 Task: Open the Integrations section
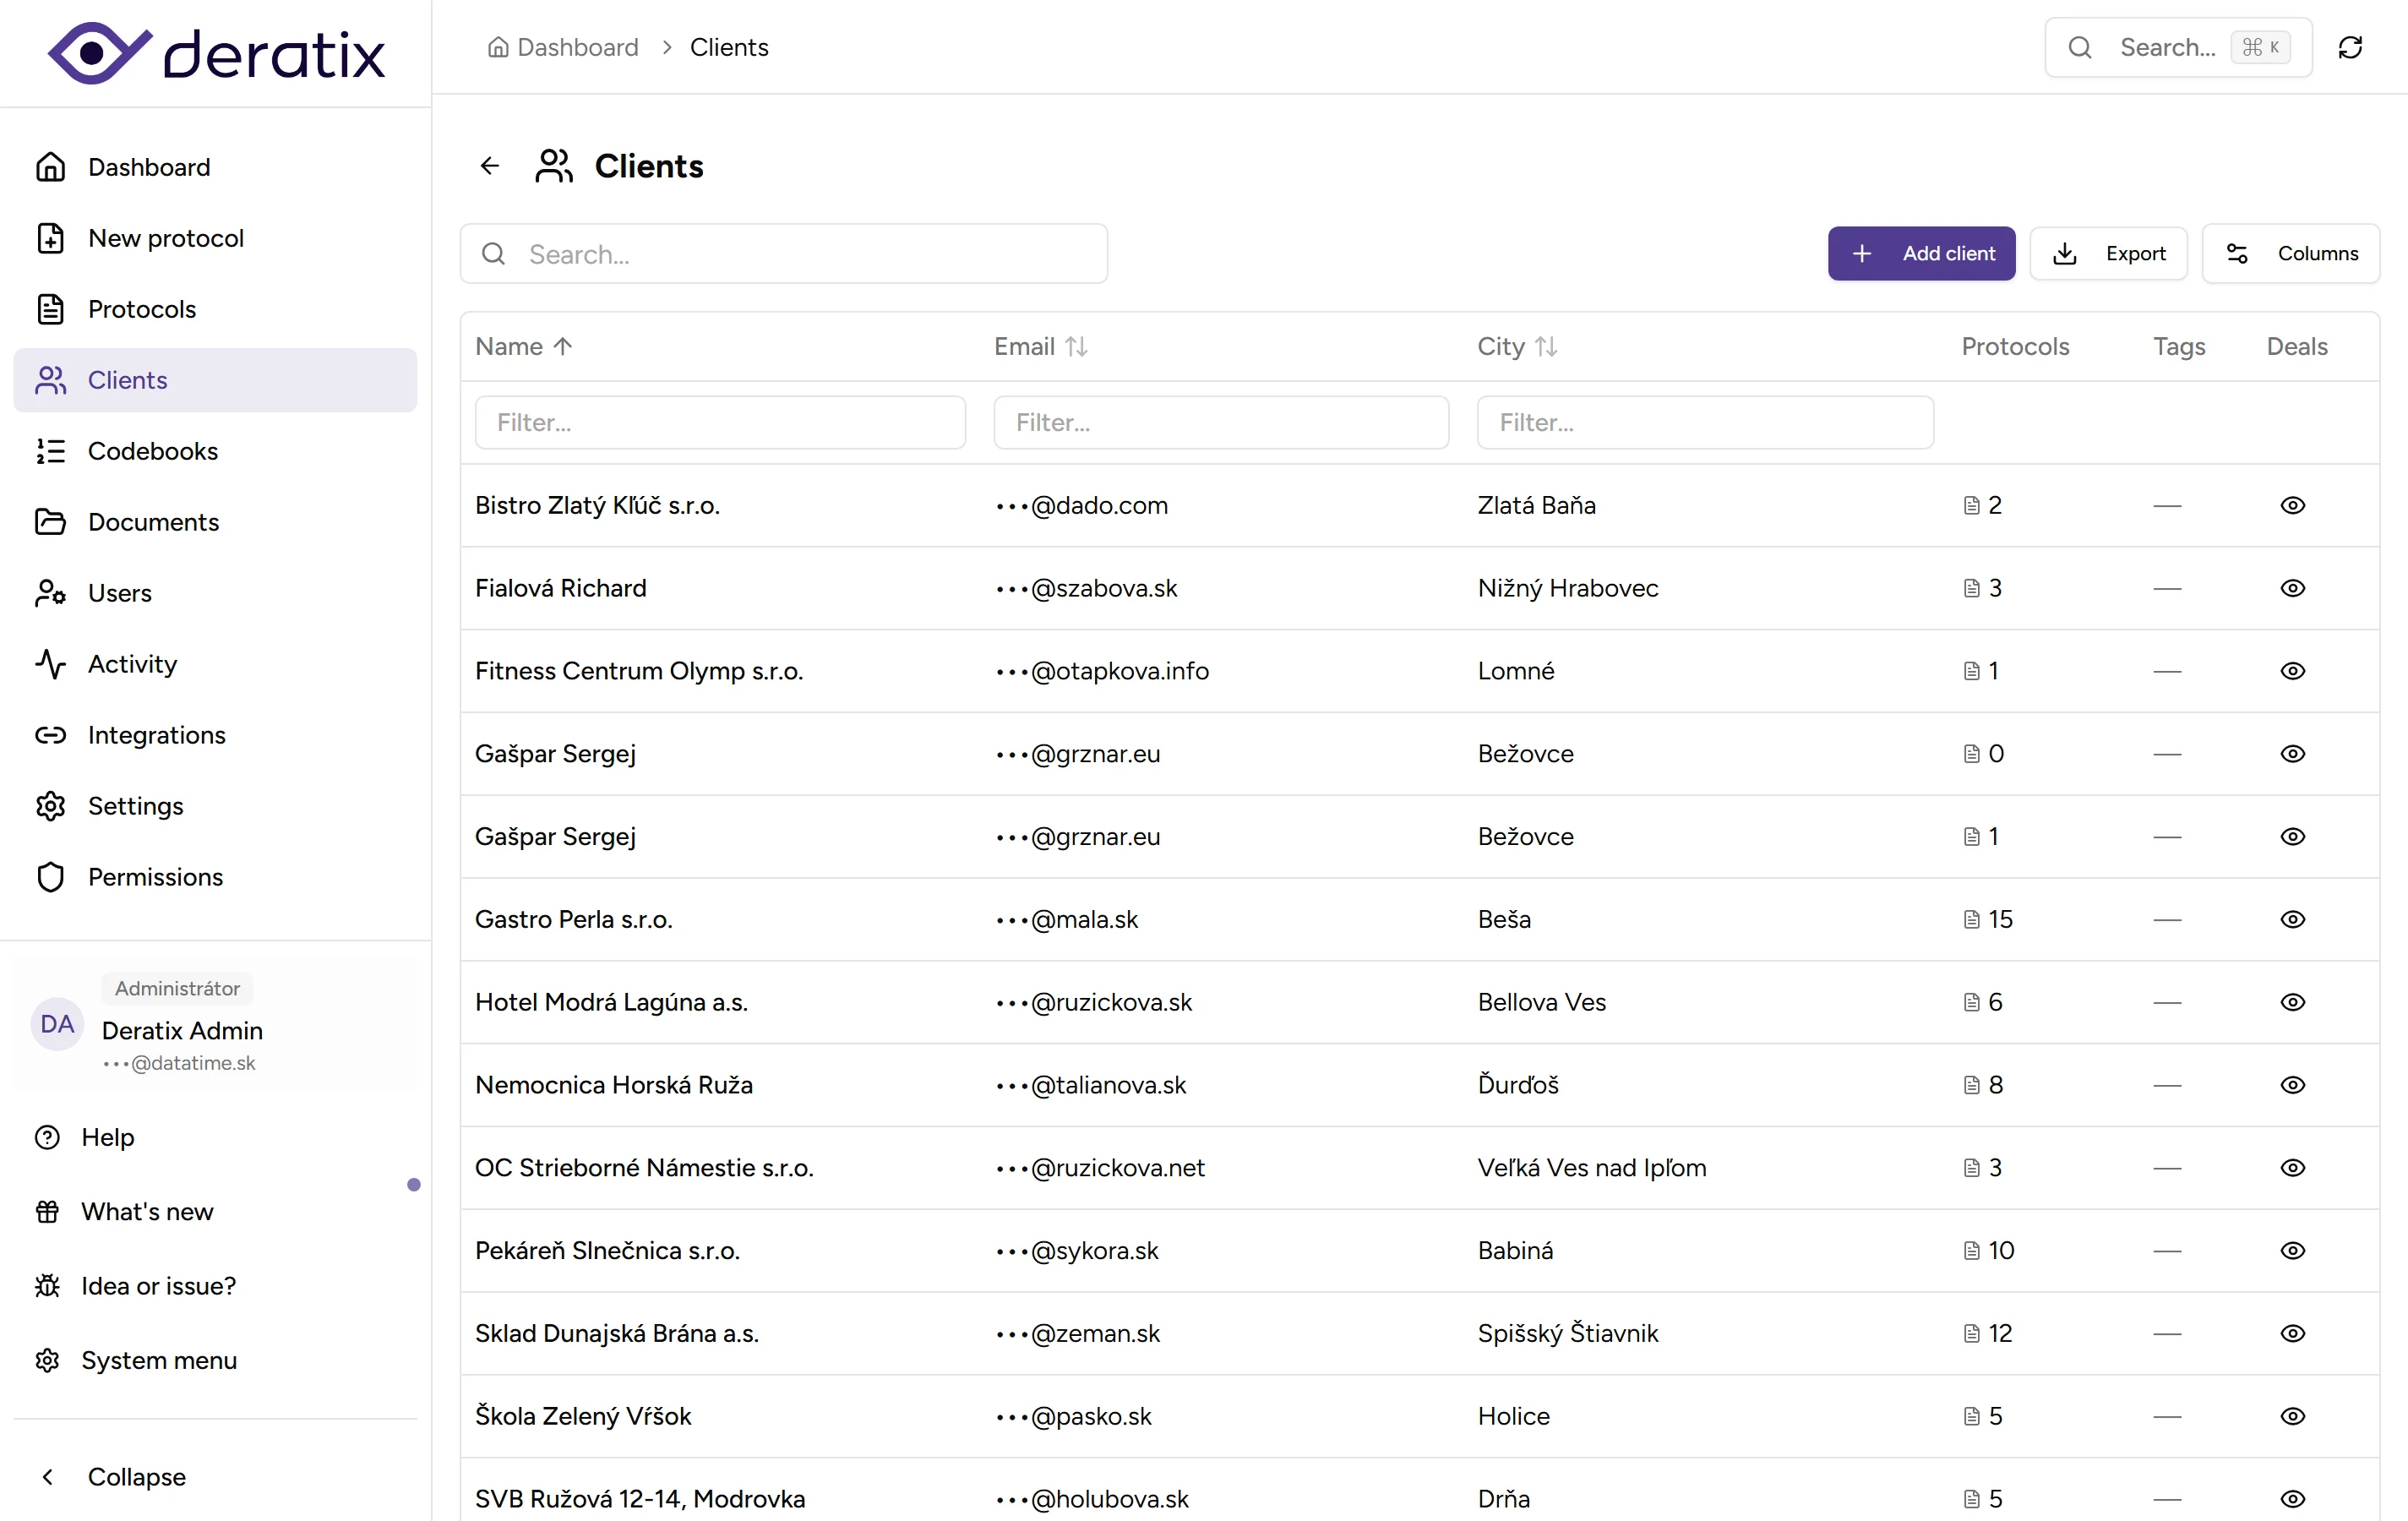tap(157, 735)
